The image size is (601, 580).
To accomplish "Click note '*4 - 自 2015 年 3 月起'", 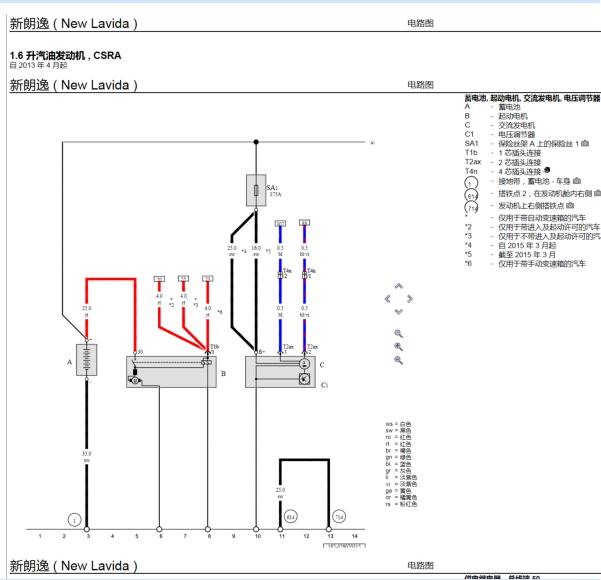I will [x=511, y=245].
